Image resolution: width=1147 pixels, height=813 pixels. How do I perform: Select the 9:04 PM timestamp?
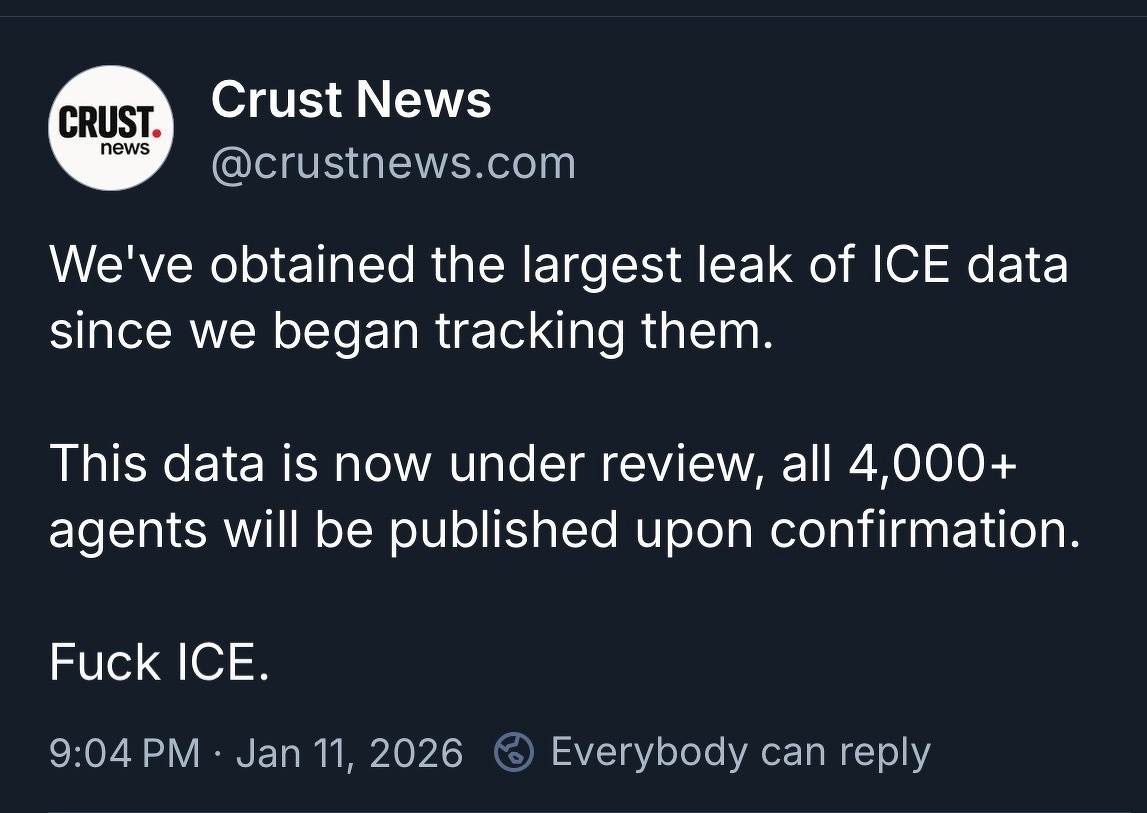click(x=121, y=751)
